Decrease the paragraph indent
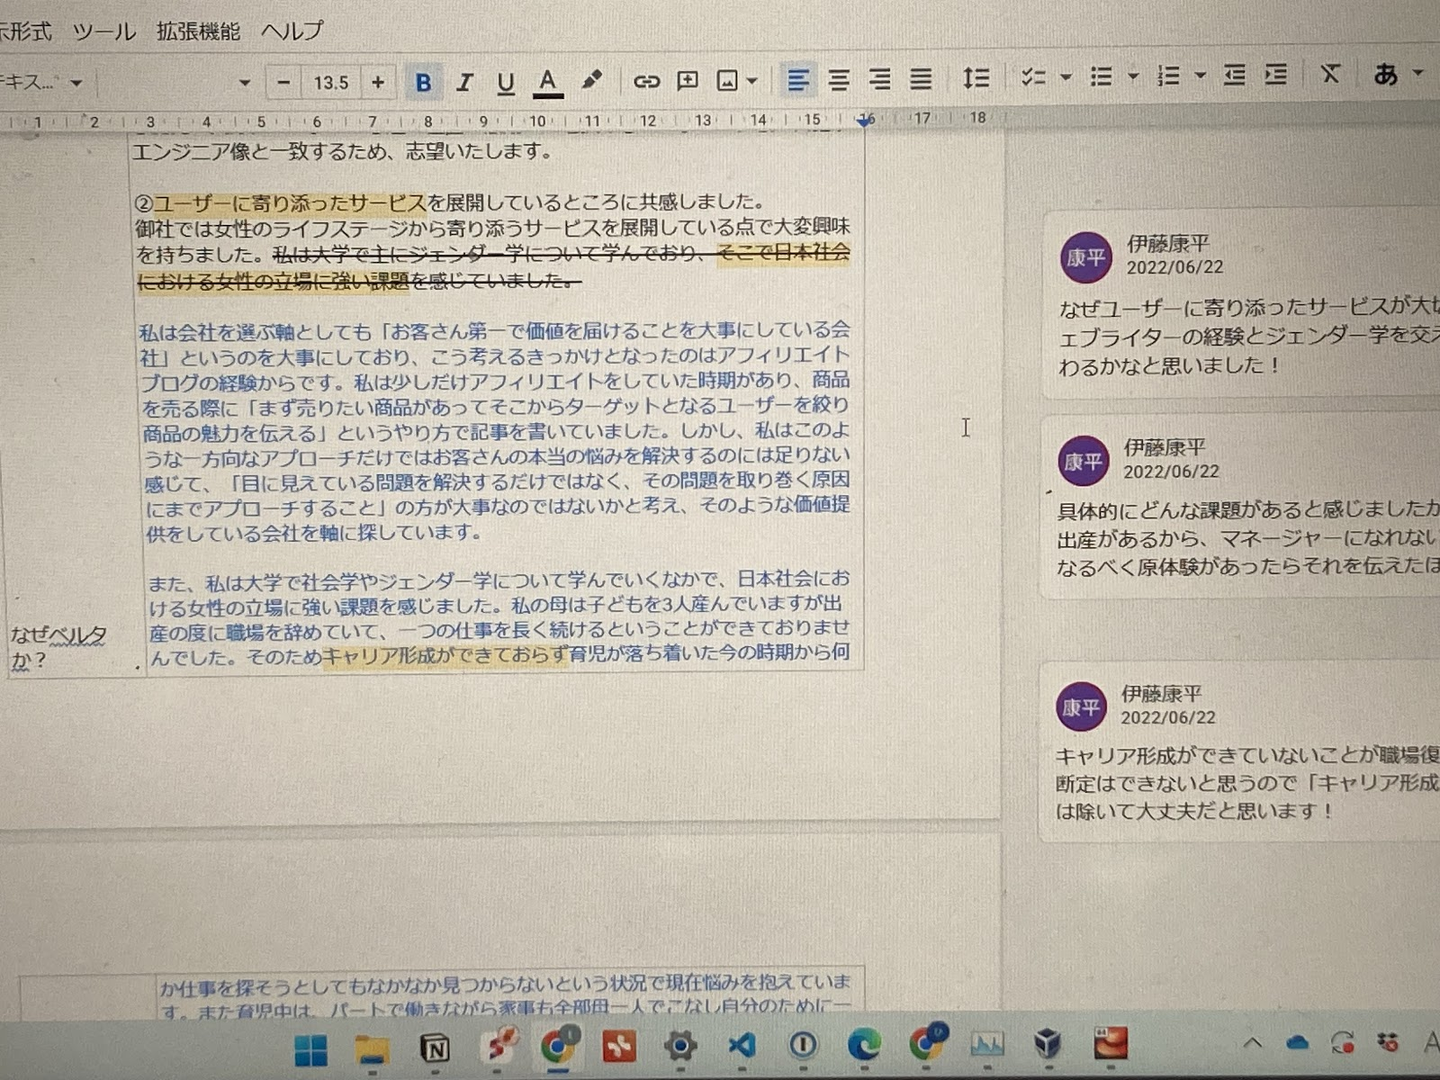Image resolution: width=1440 pixels, height=1080 pixels. click(1235, 75)
